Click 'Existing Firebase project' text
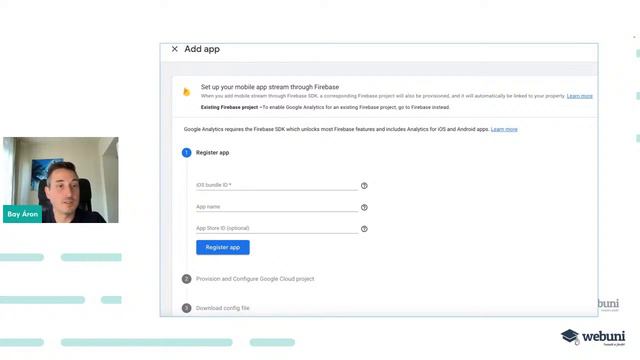Screen dimensions: 640x360 click(229, 107)
